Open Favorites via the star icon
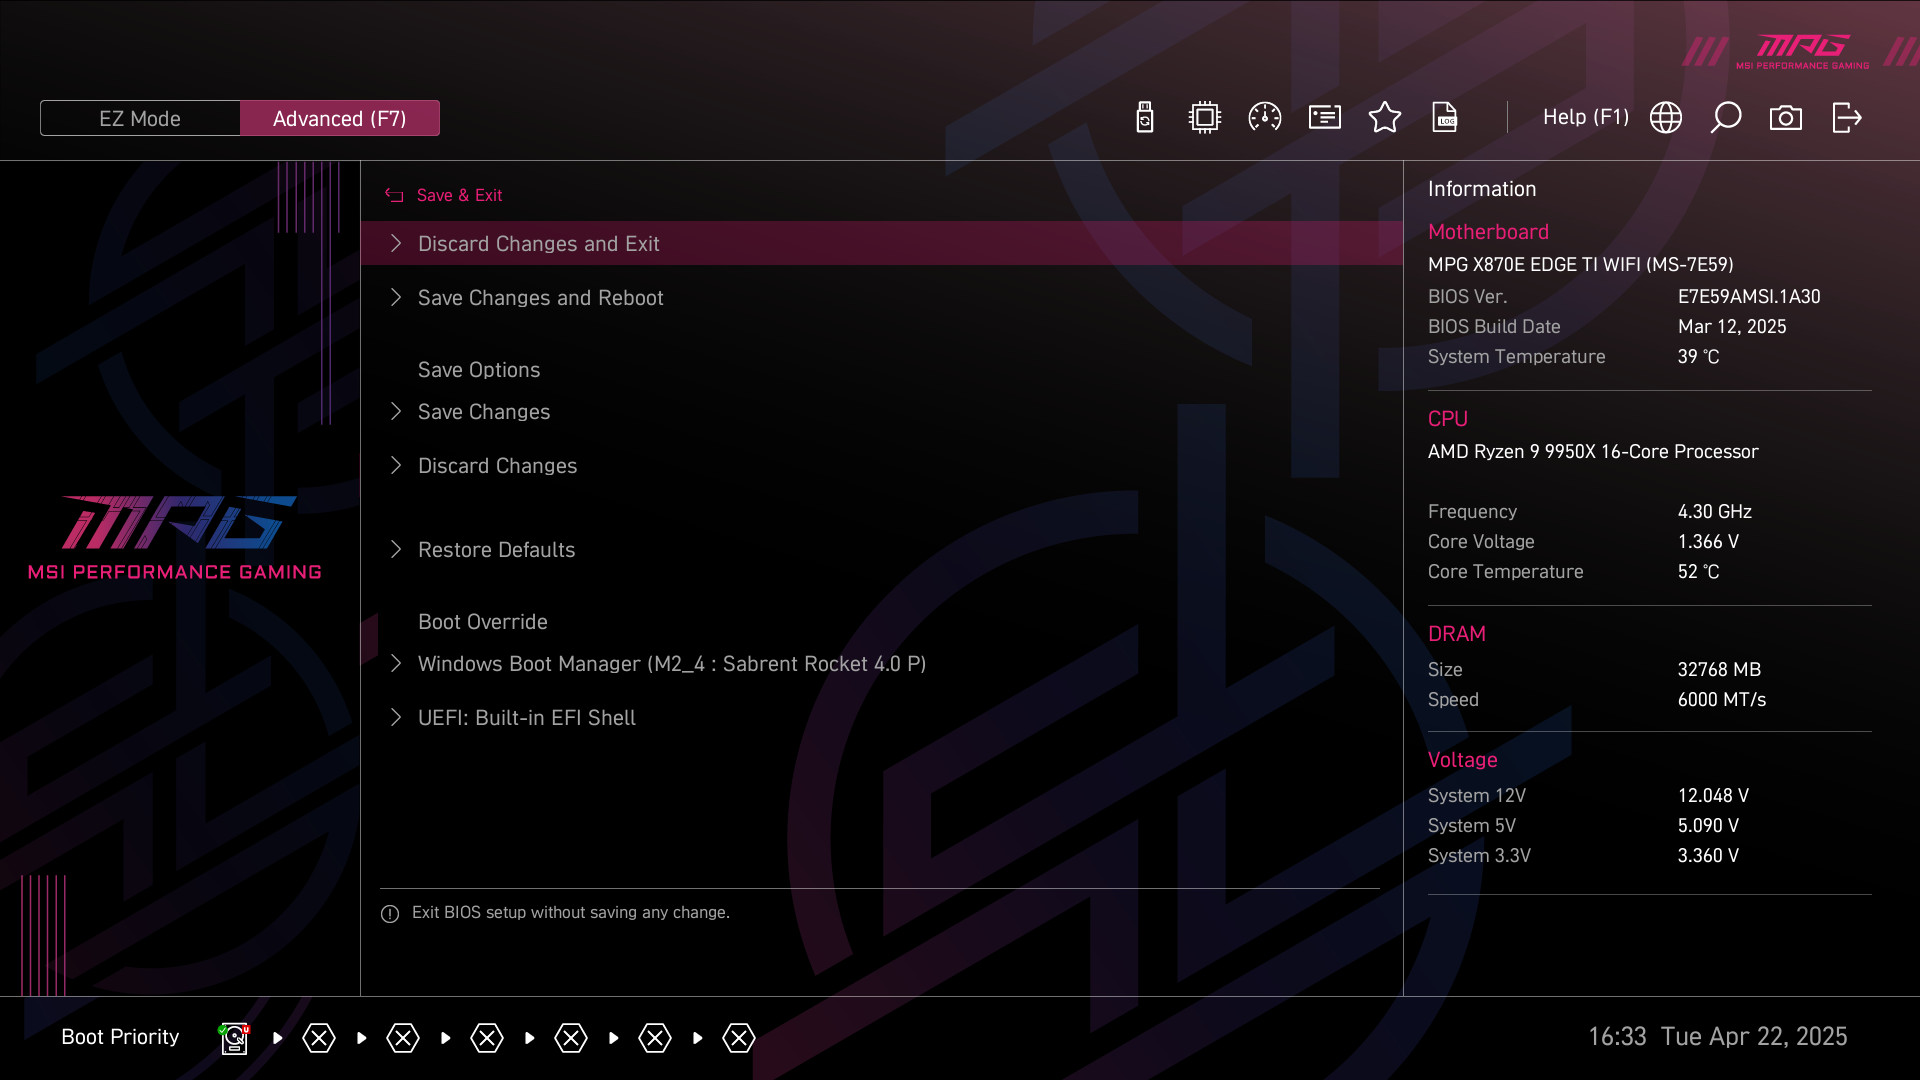Screen dimensions: 1920x1080 point(1385,117)
